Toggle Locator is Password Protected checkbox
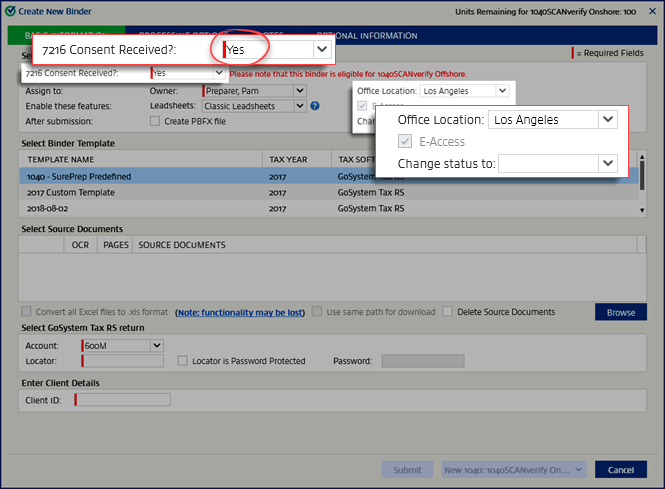665x489 pixels. (182, 361)
